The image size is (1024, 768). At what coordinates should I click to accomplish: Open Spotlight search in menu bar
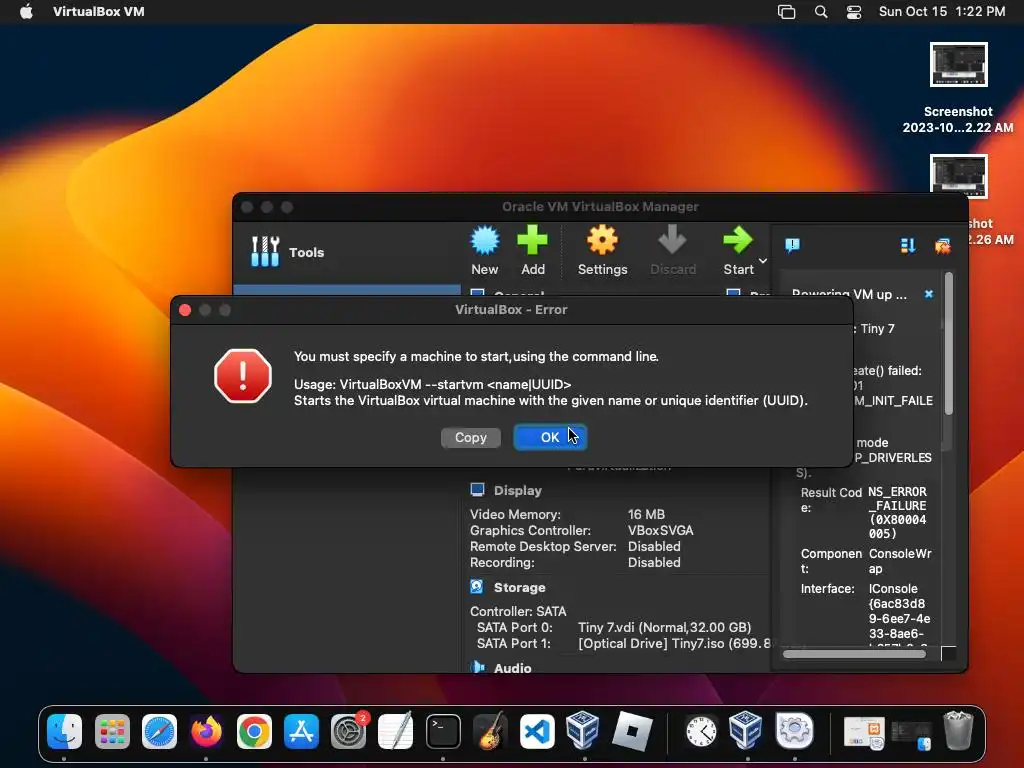point(821,12)
